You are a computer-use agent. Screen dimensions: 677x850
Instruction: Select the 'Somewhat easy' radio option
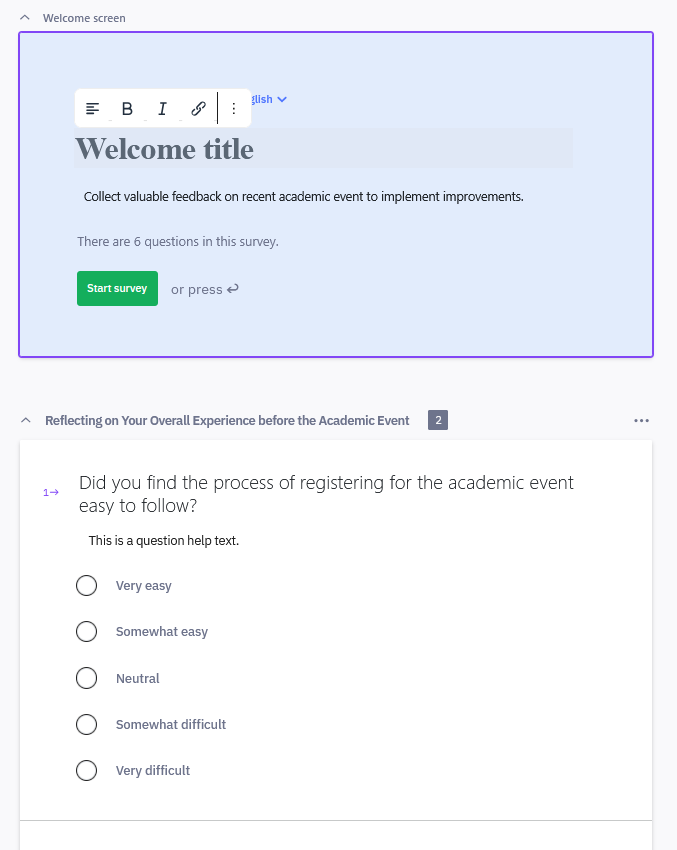coord(87,632)
